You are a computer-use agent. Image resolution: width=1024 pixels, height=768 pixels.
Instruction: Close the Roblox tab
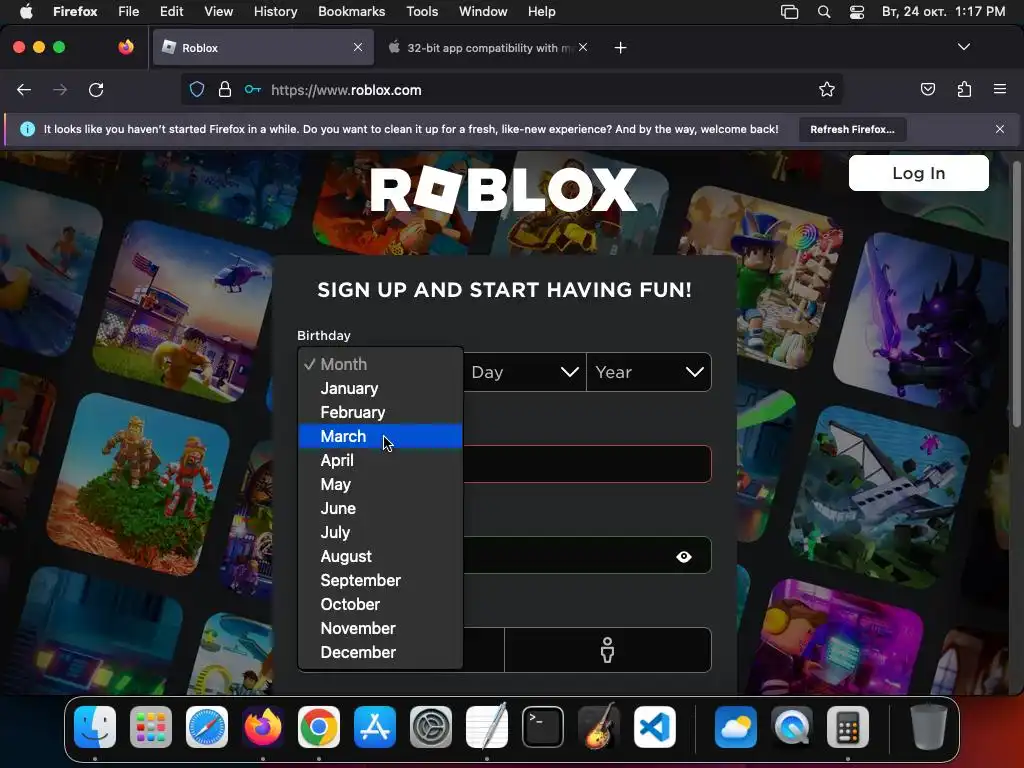[x=358, y=47]
